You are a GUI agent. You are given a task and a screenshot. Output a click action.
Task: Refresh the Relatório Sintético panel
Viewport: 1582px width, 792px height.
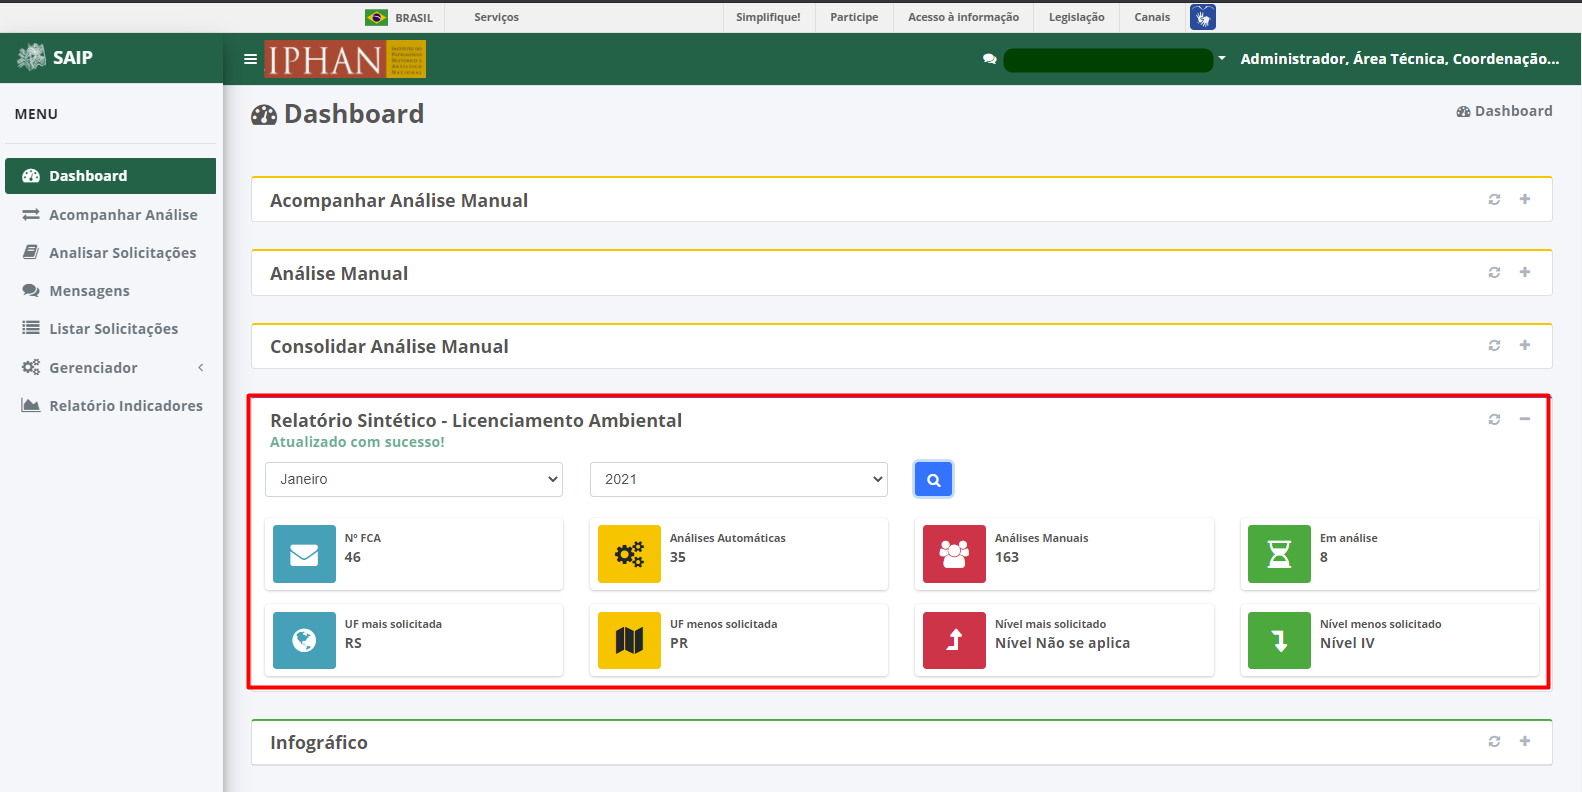1494,419
